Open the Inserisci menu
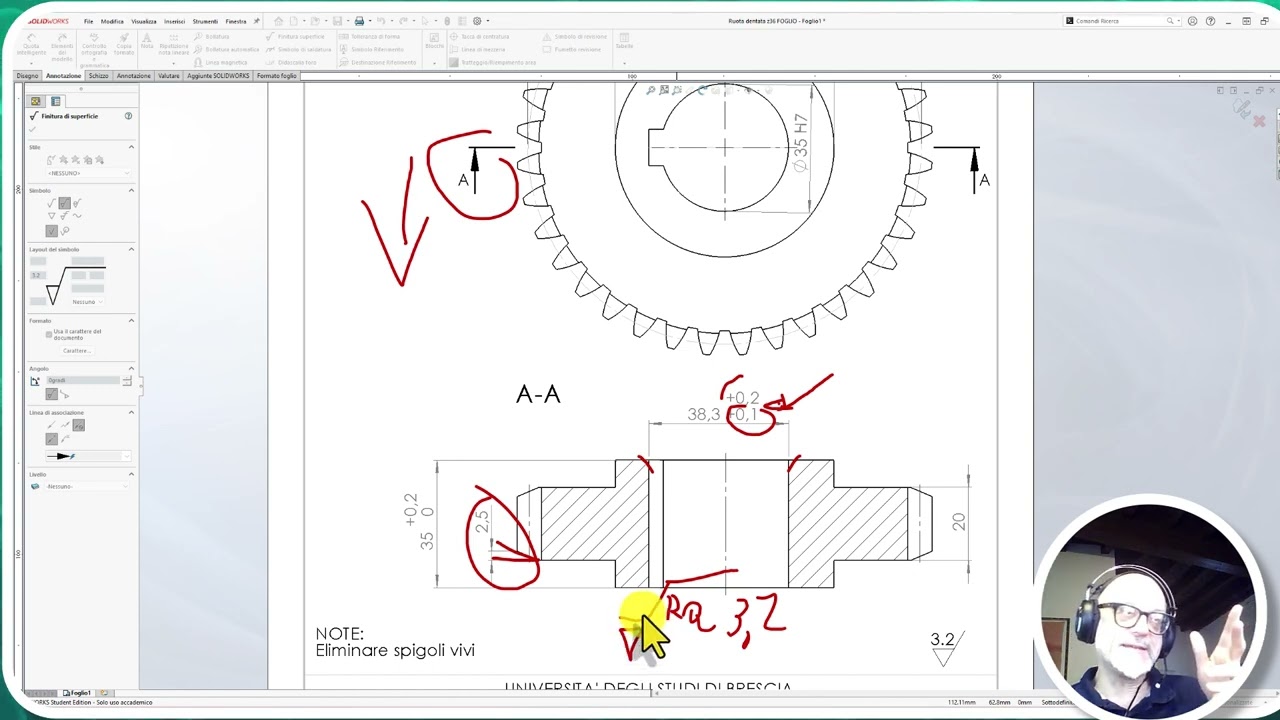Screen dimensions: 1280x720 (x=175, y=21)
